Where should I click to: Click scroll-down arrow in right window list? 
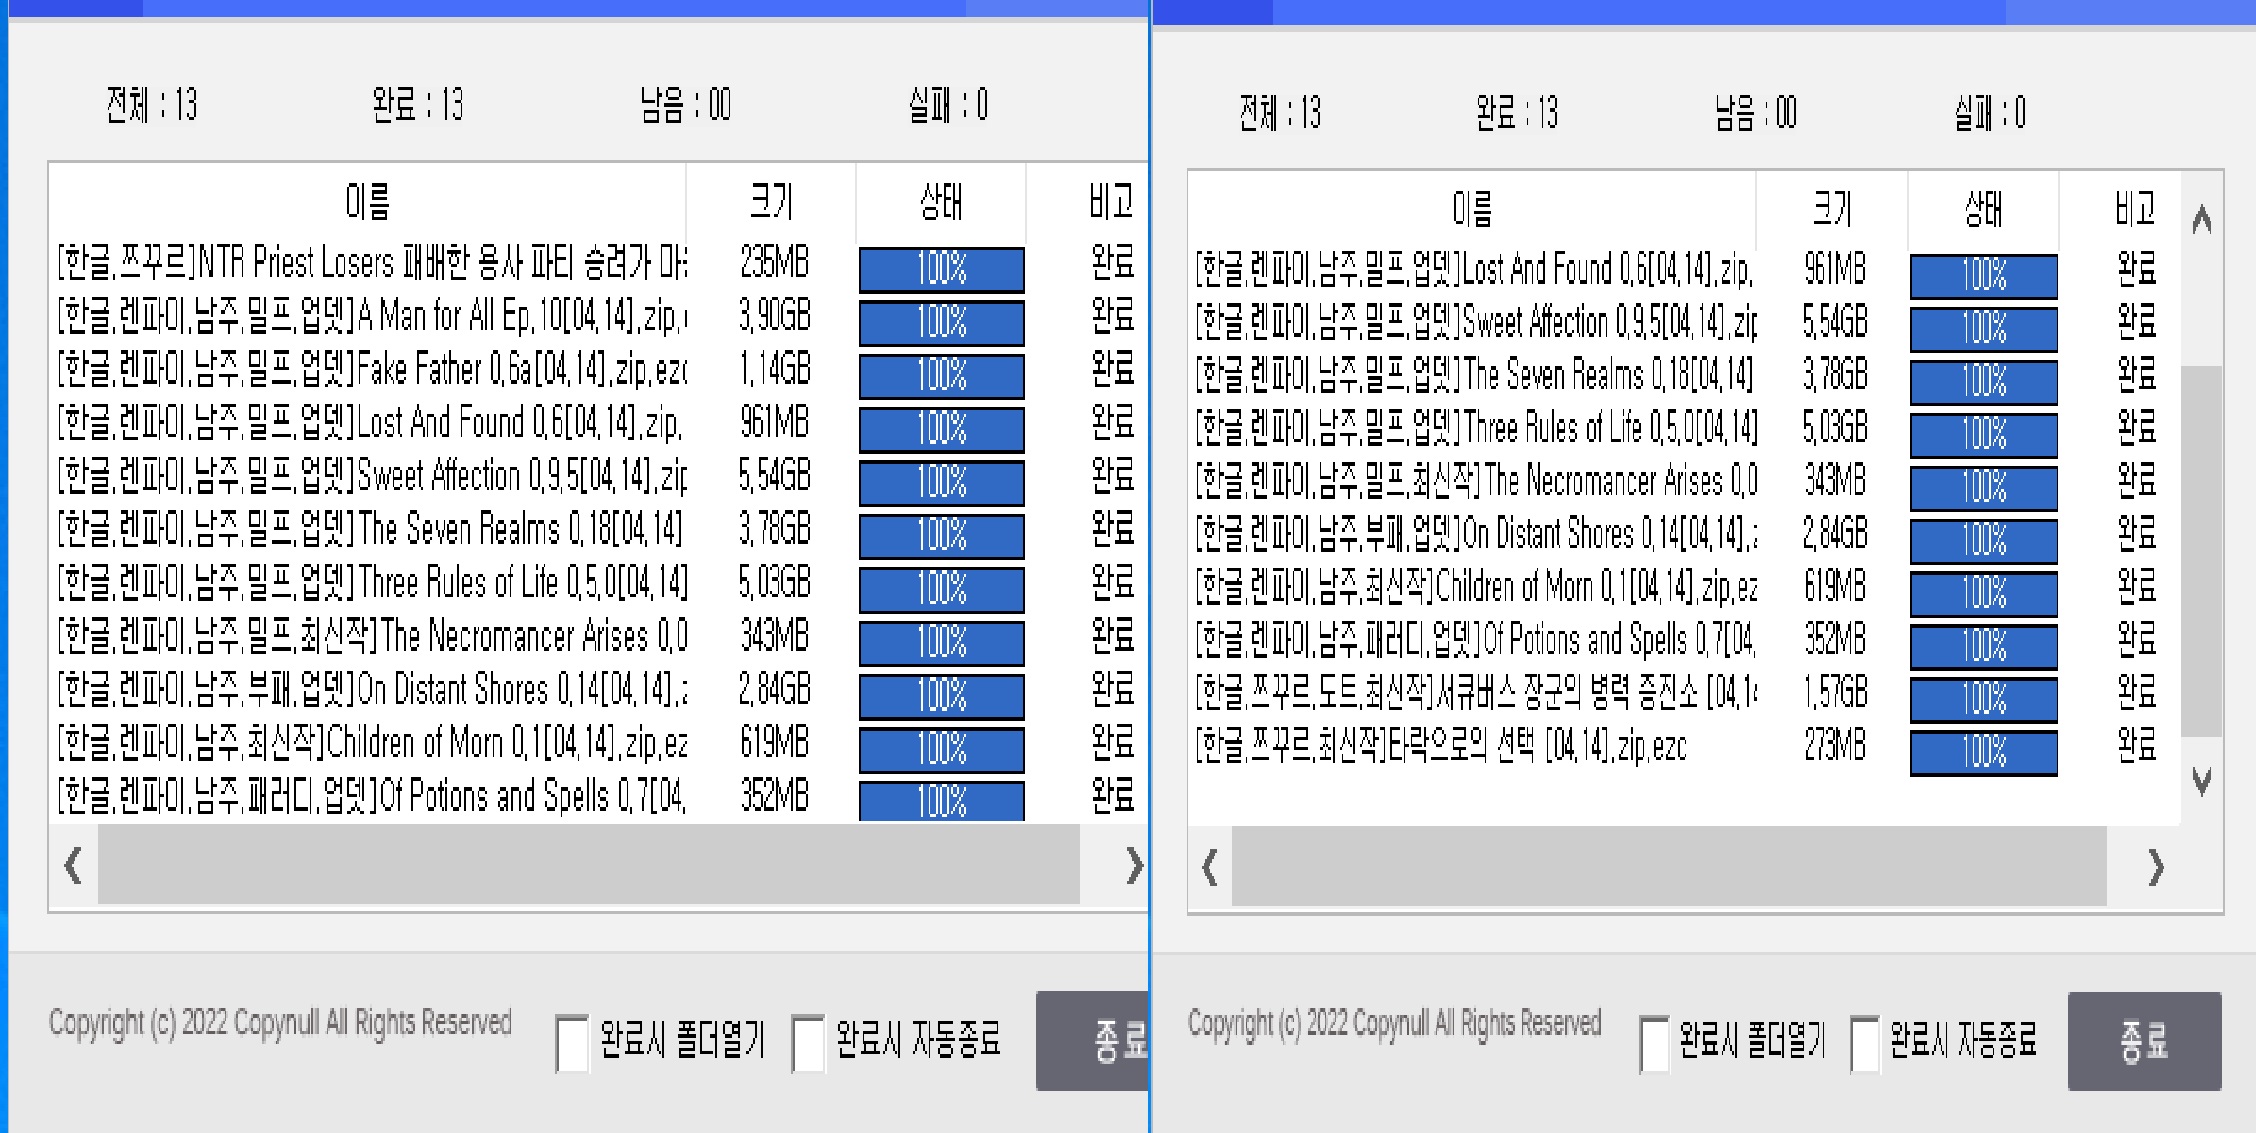pos(2201,781)
